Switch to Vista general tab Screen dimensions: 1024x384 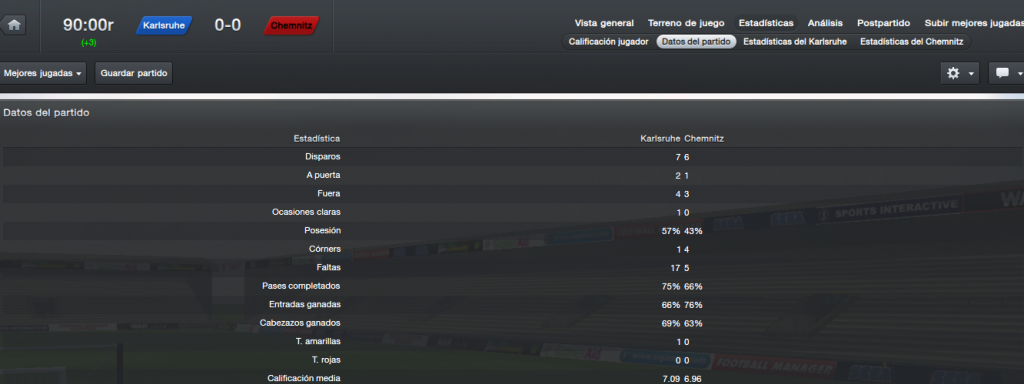[604, 23]
